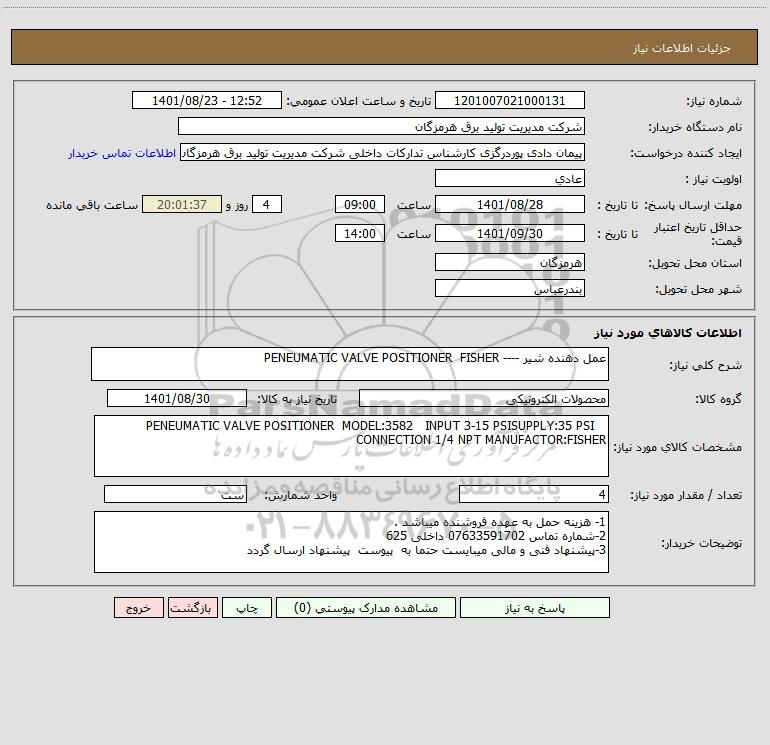The image size is (770, 745).
Task: Click label ایجاد کننده درخواست
Action: (686, 153)
